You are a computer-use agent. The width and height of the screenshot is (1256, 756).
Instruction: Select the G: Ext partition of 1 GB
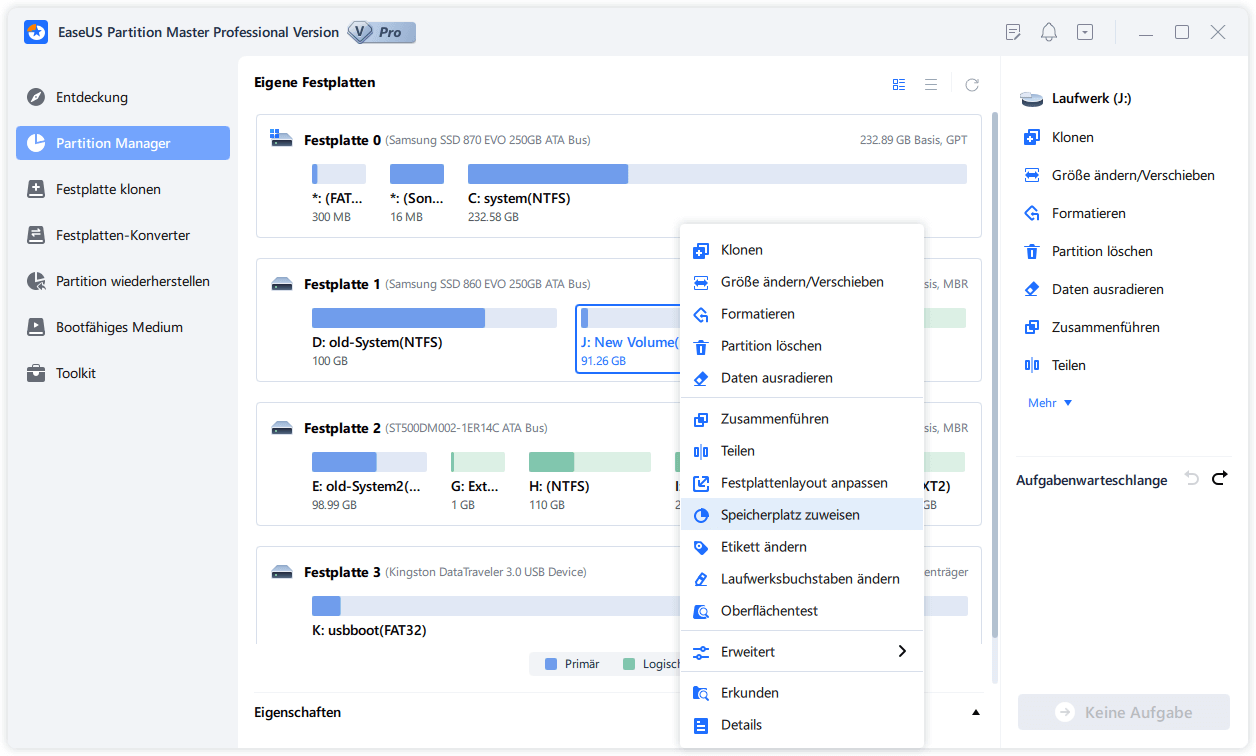point(477,483)
